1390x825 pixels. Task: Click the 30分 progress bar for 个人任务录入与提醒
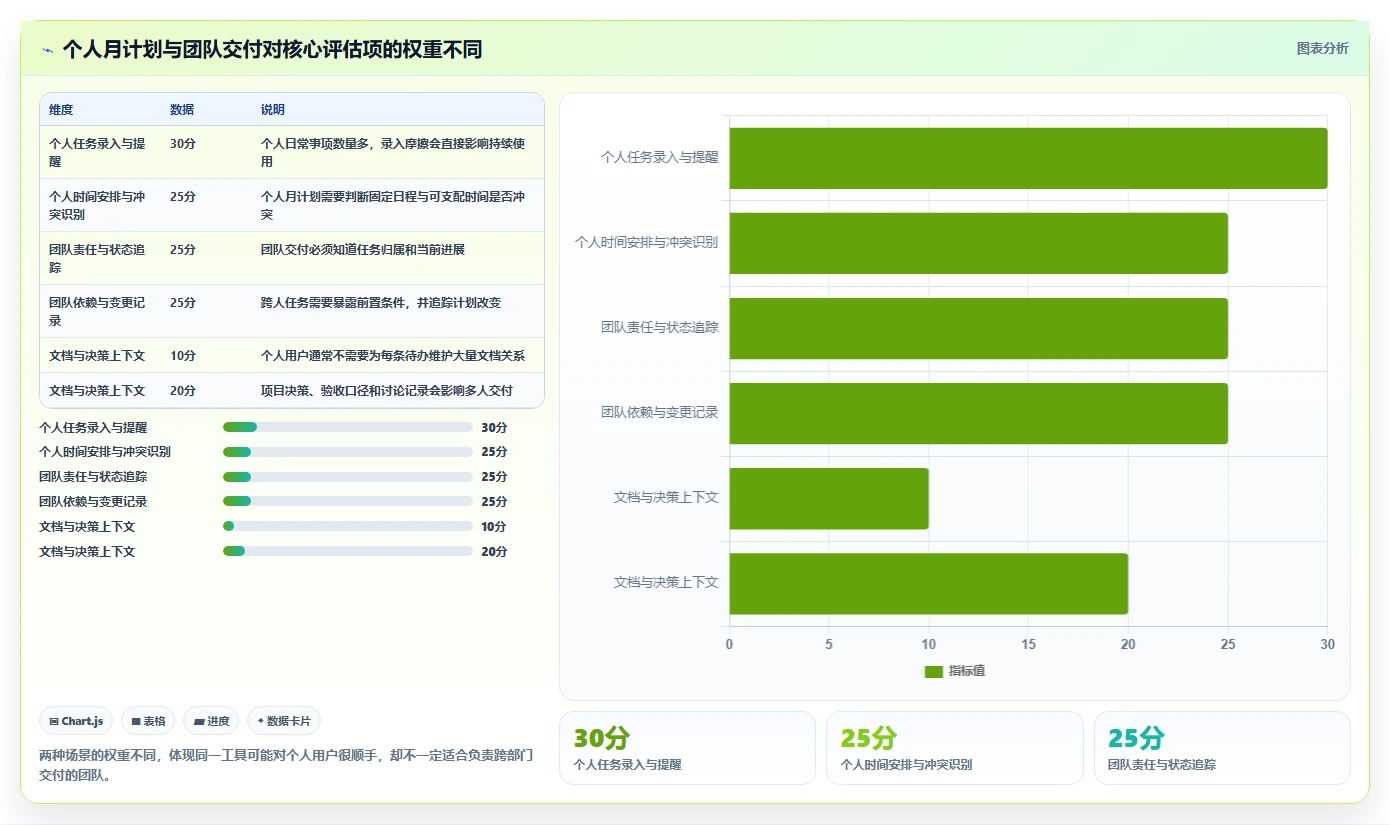pos(348,427)
